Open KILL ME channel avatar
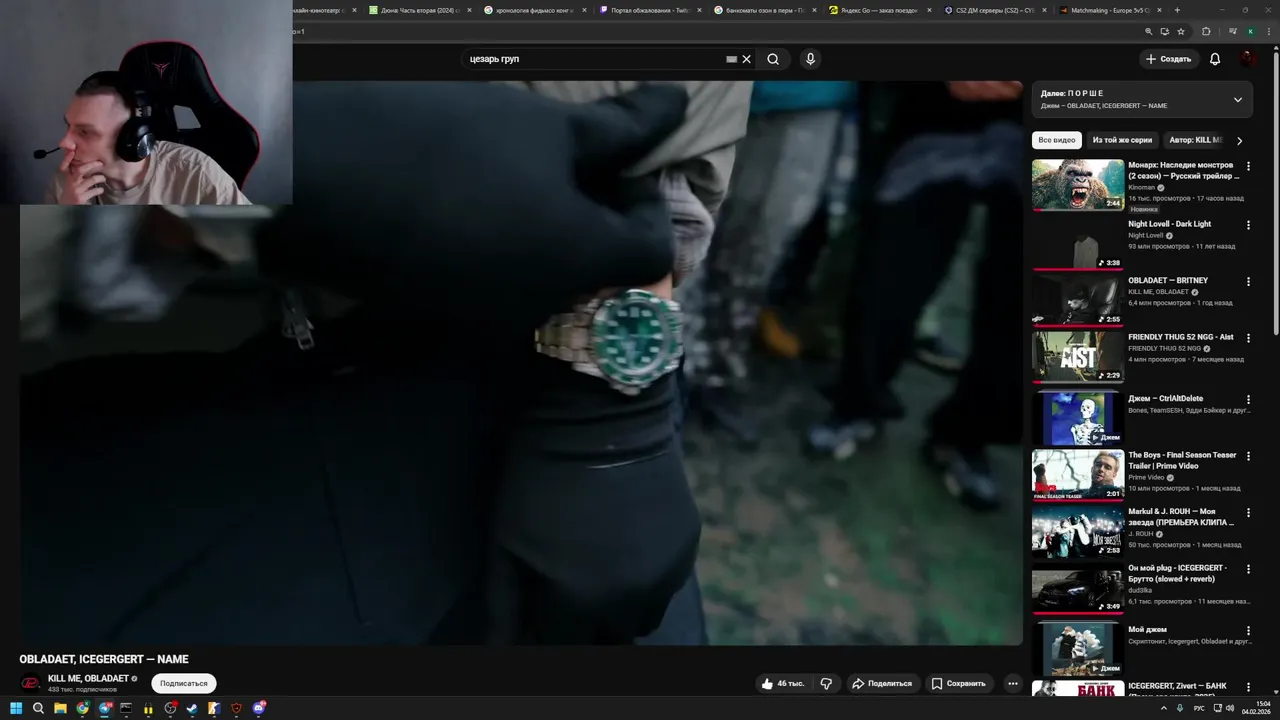This screenshot has height=720, width=1280. [x=31, y=684]
